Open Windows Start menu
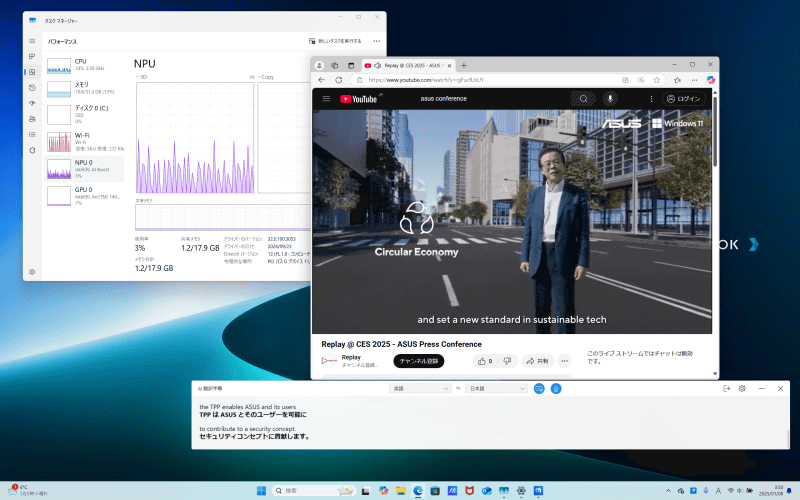This screenshot has width=800, height=500. (x=261, y=491)
